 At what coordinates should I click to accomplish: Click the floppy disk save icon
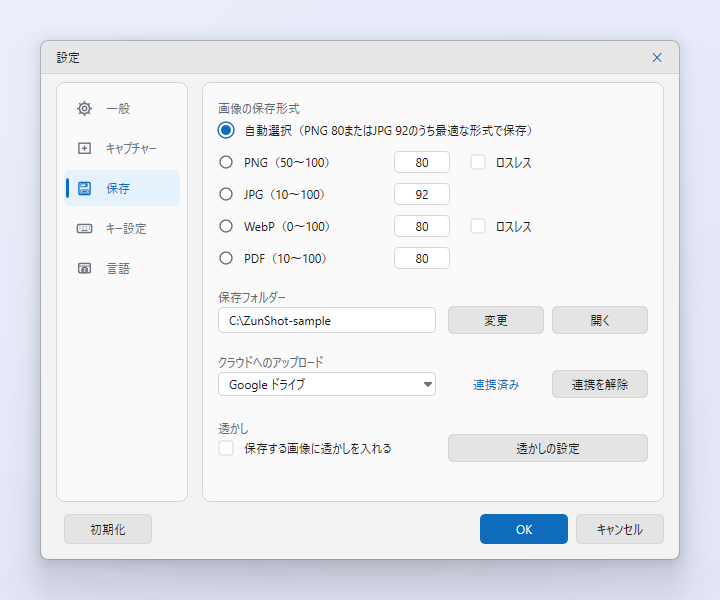[x=84, y=188]
